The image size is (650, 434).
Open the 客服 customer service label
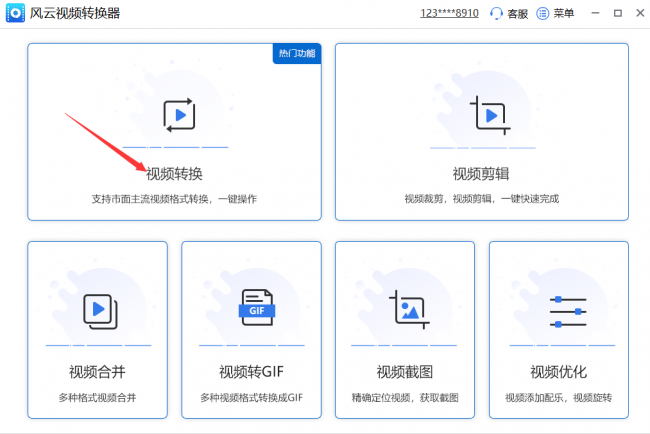[517, 14]
